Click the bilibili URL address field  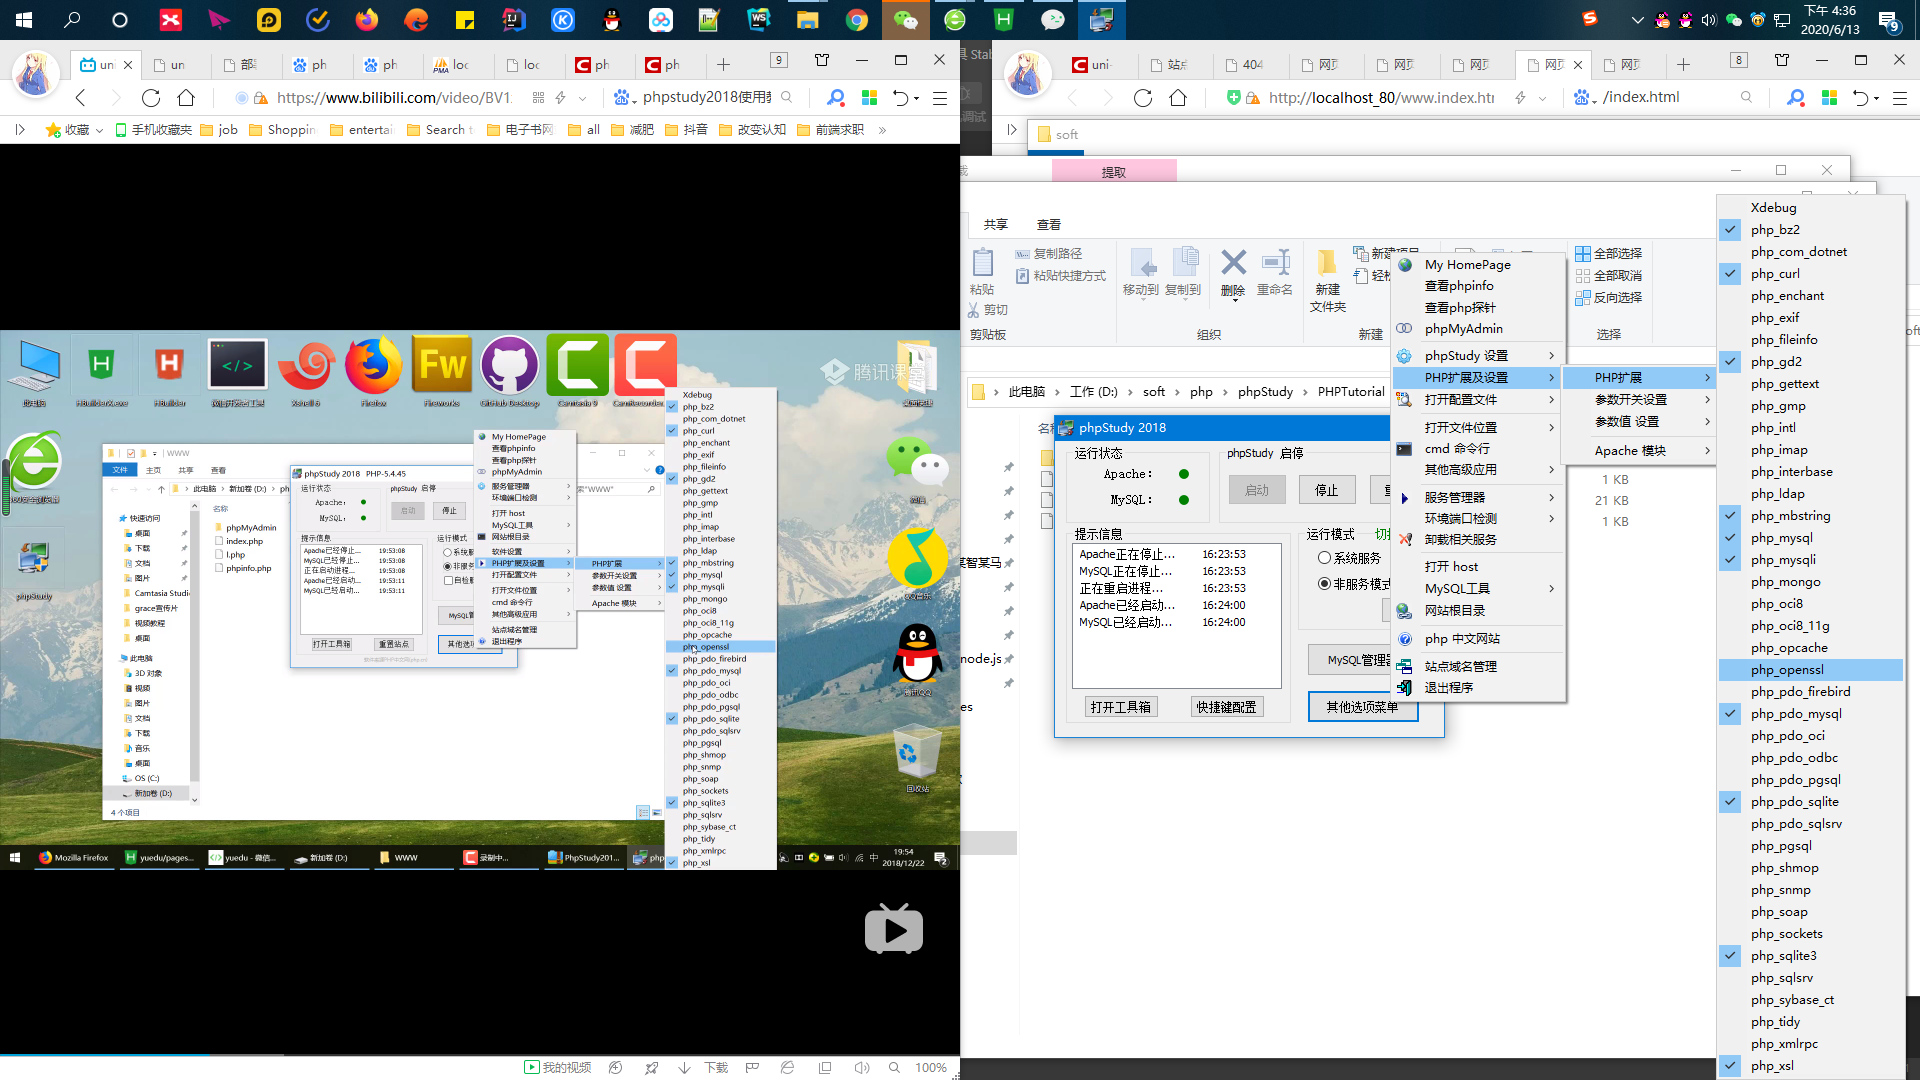pos(394,98)
